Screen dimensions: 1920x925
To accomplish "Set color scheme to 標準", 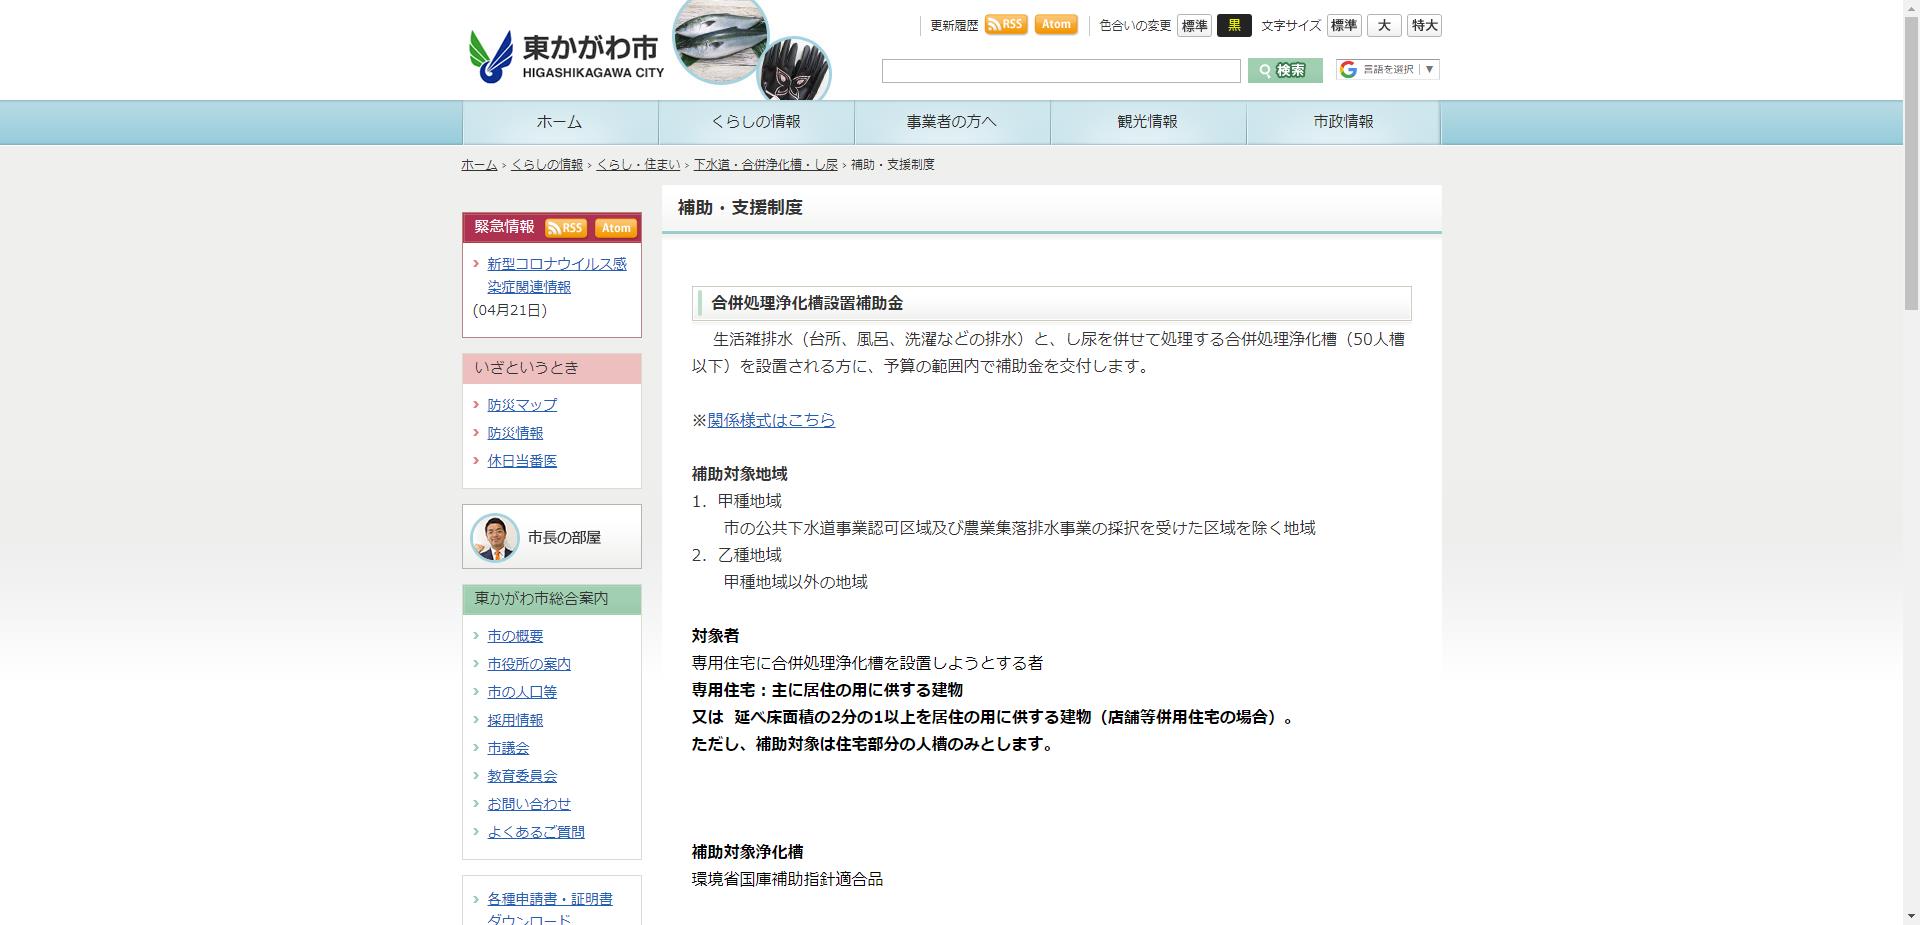I will [x=1194, y=25].
